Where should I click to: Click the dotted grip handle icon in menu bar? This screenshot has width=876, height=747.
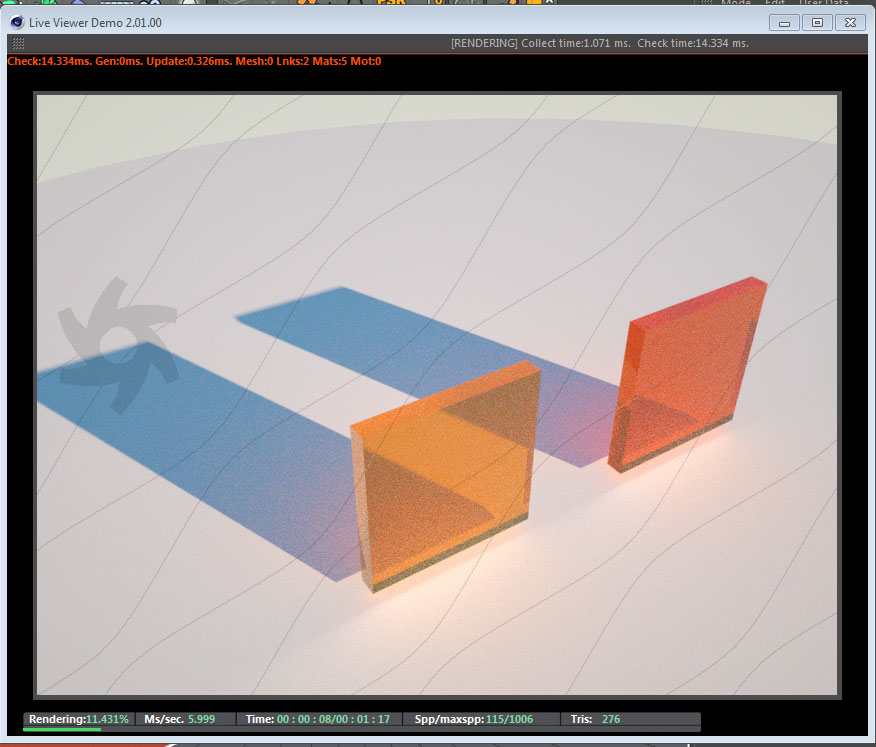[18, 44]
